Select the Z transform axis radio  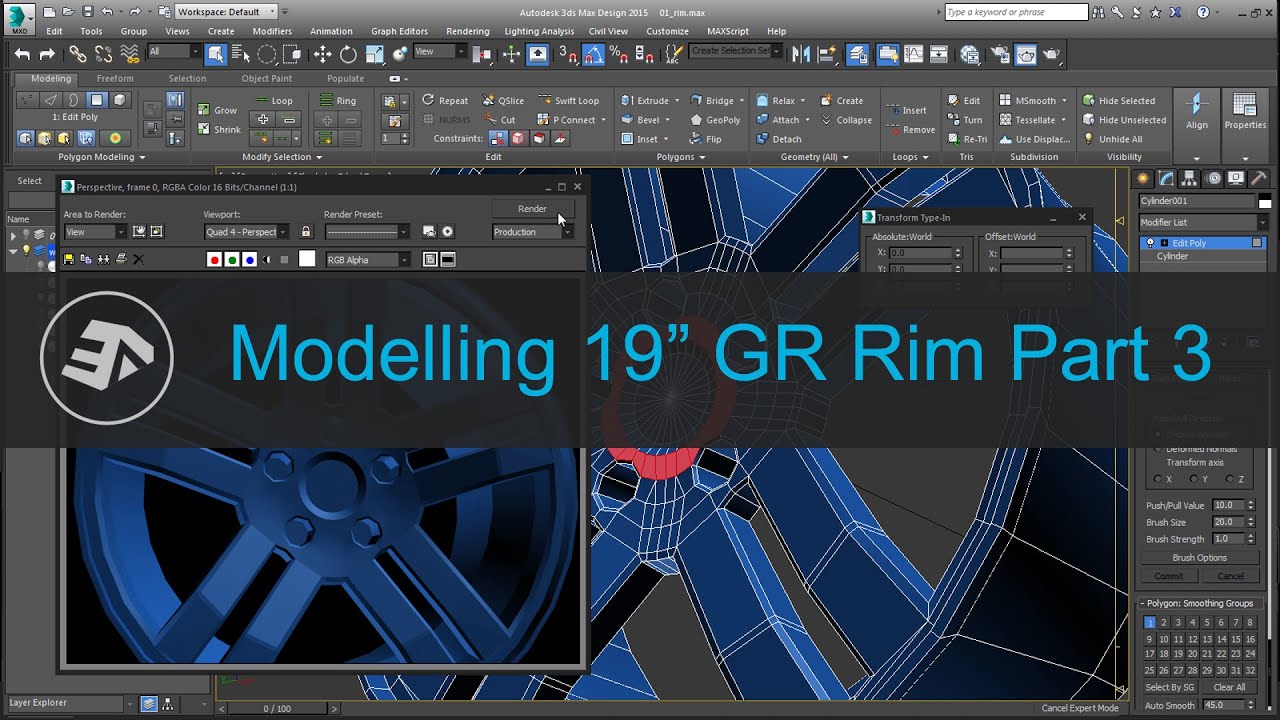pos(1229,479)
